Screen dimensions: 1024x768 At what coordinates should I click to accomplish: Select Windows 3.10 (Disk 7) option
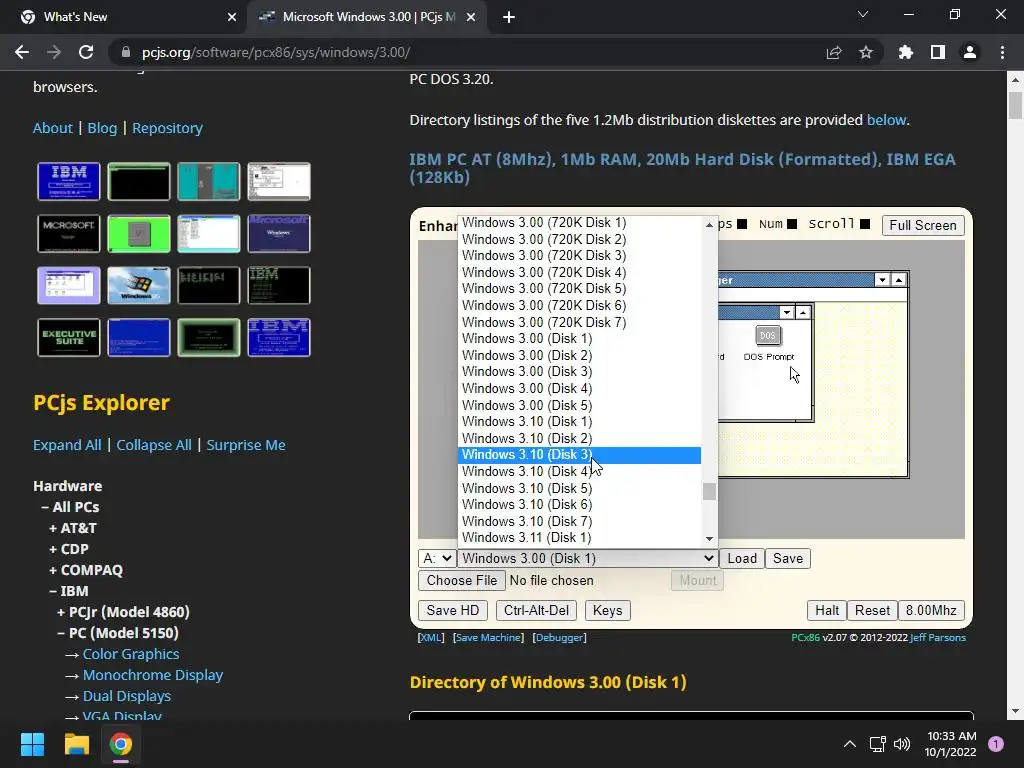pyautogui.click(x=580, y=521)
